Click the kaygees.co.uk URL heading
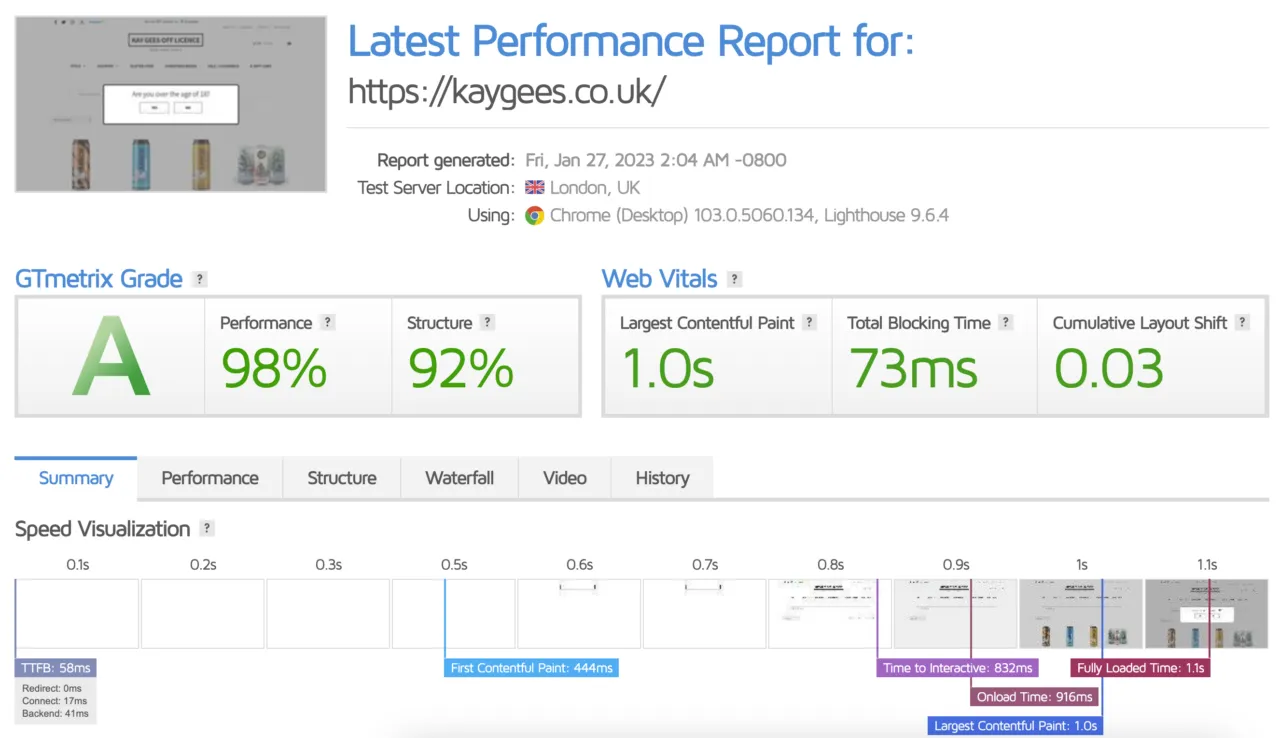 click(x=507, y=91)
